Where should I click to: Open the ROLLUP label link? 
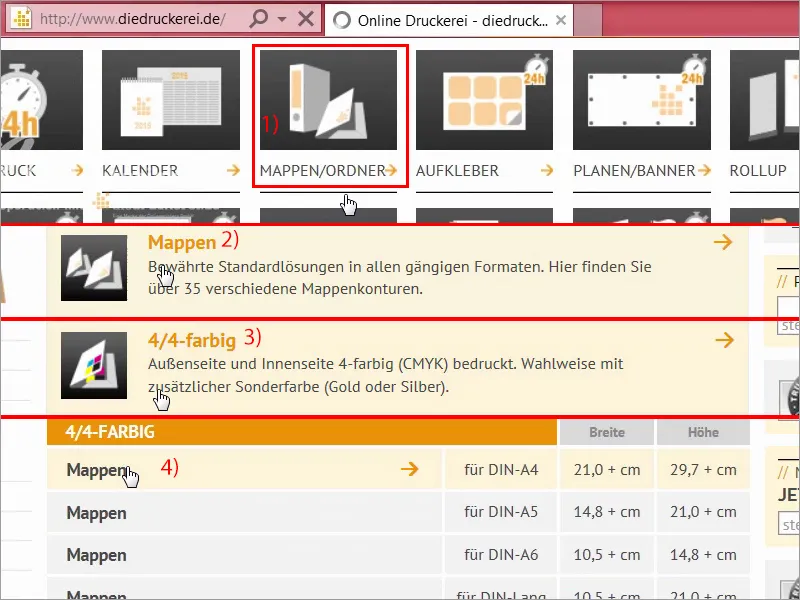pos(758,170)
